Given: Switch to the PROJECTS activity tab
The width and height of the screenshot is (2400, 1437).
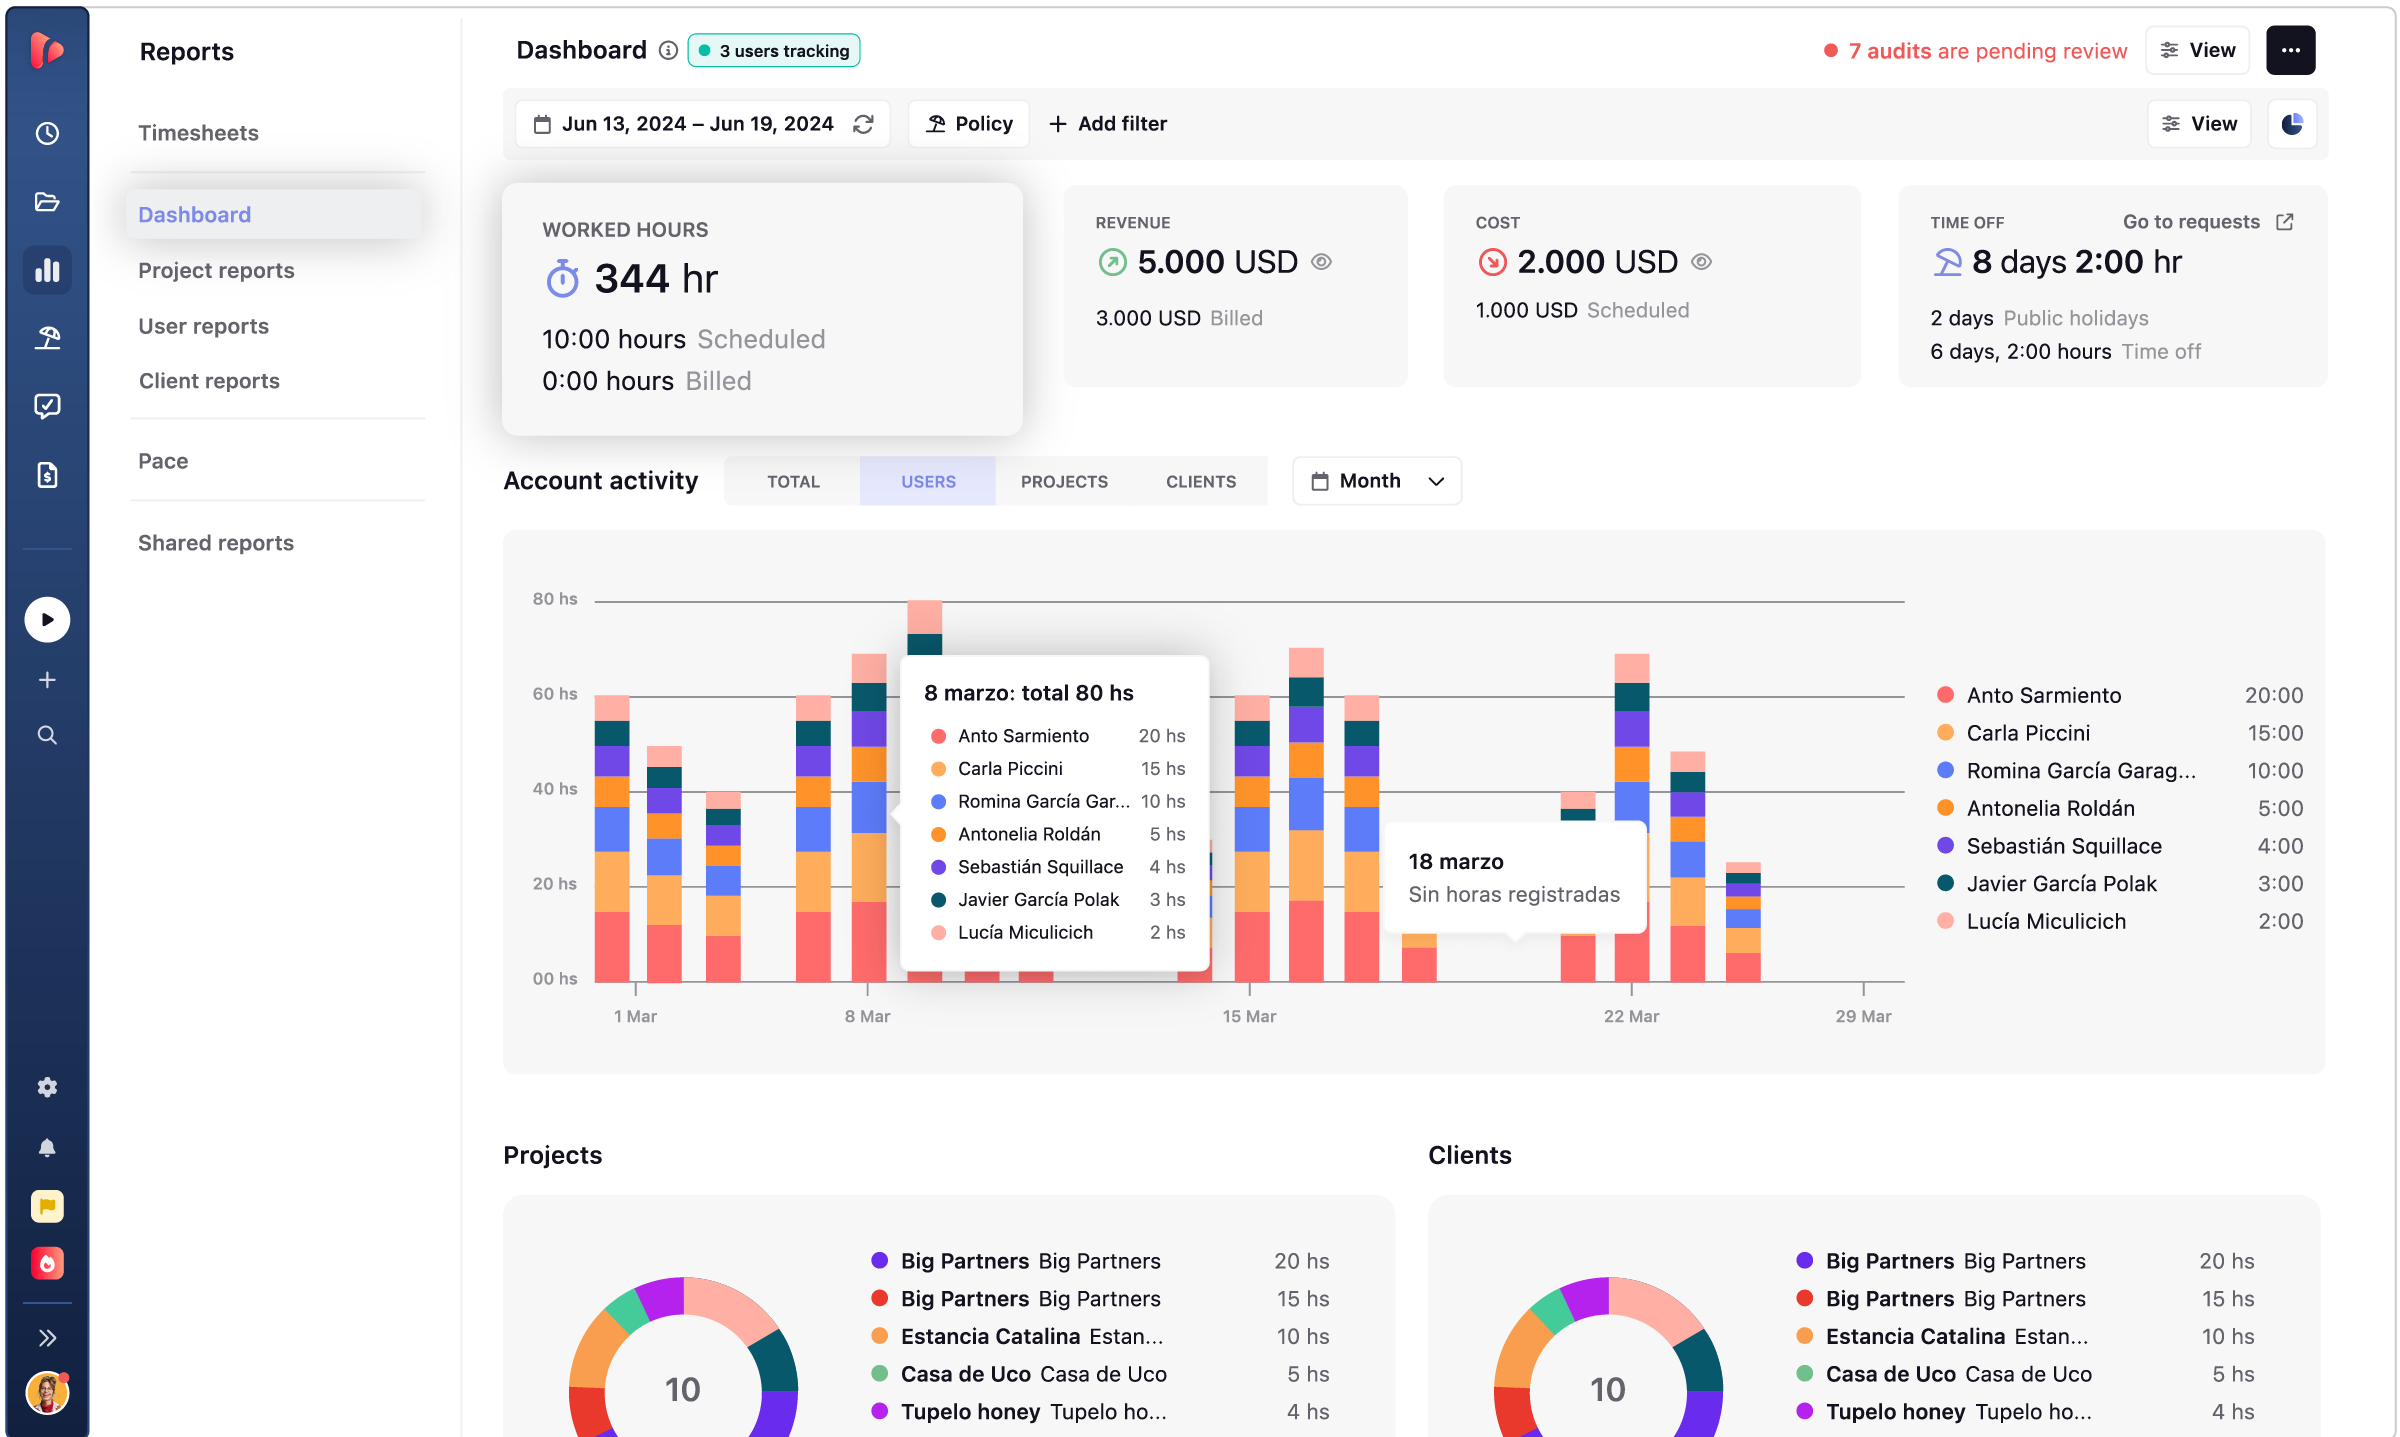Looking at the screenshot, I should coord(1064,481).
